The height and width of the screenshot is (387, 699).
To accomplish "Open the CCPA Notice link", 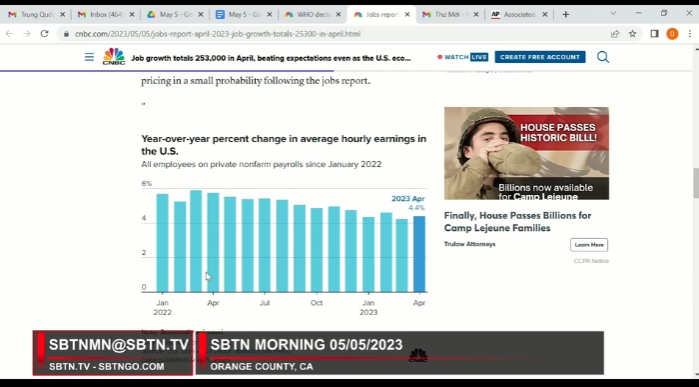I will (x=591, y=261).
